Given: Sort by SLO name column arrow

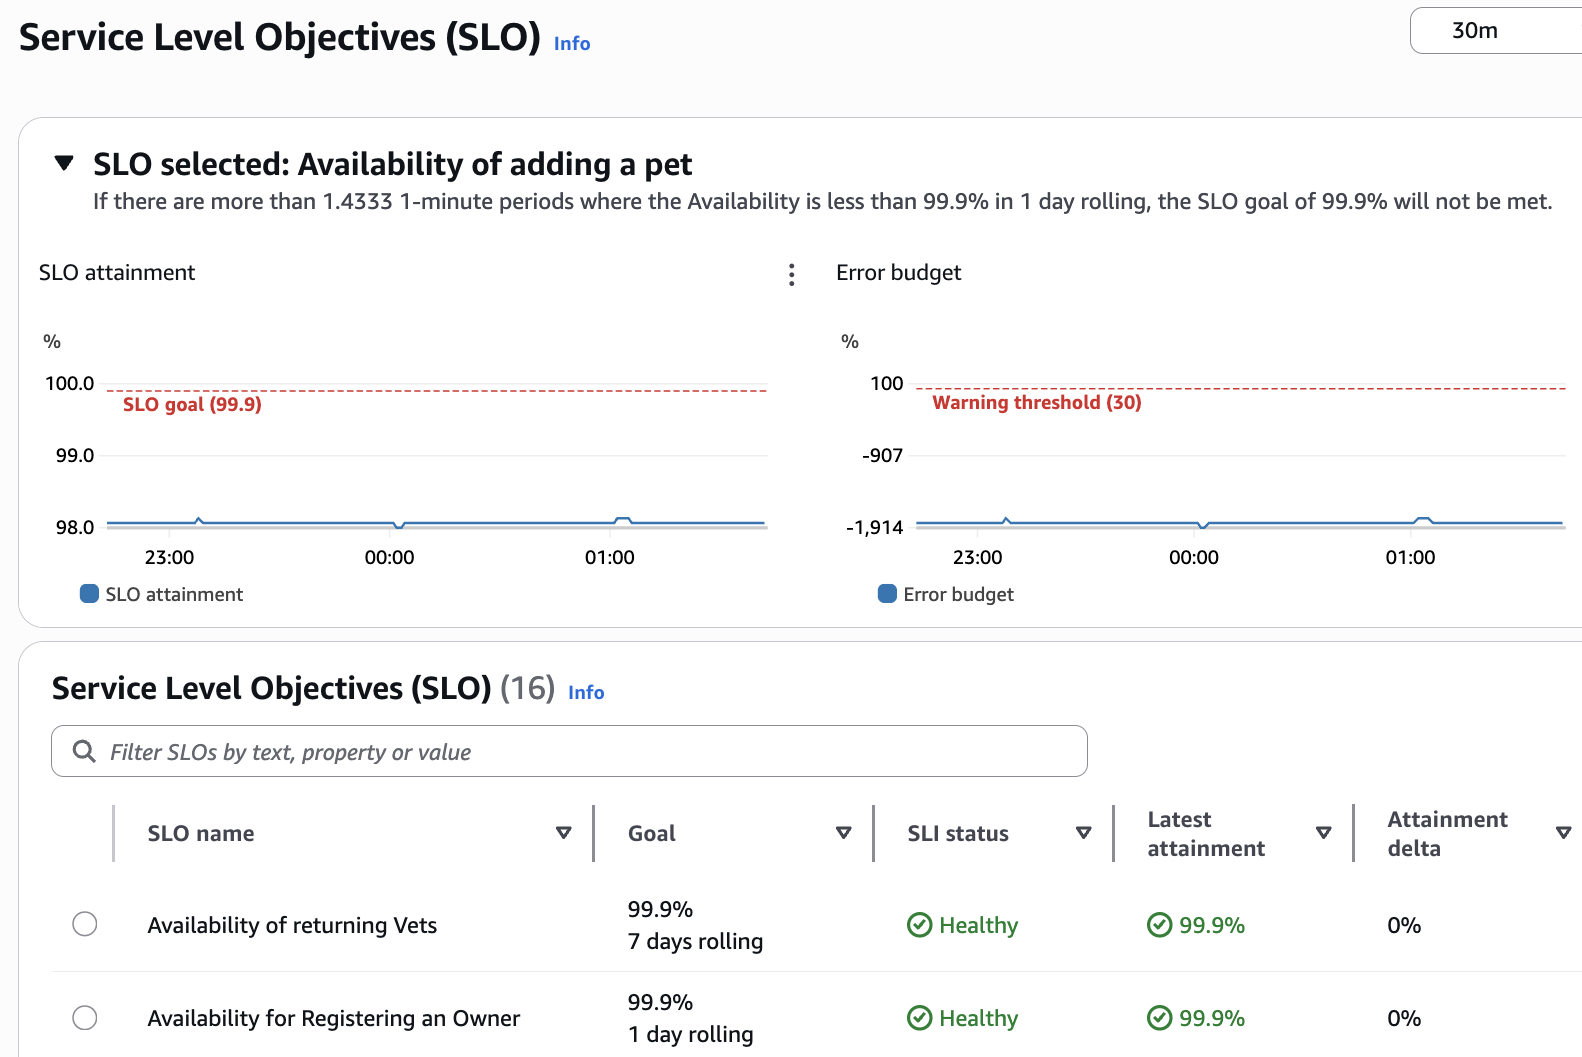Looking at the screenshot, I should point(563,833).
